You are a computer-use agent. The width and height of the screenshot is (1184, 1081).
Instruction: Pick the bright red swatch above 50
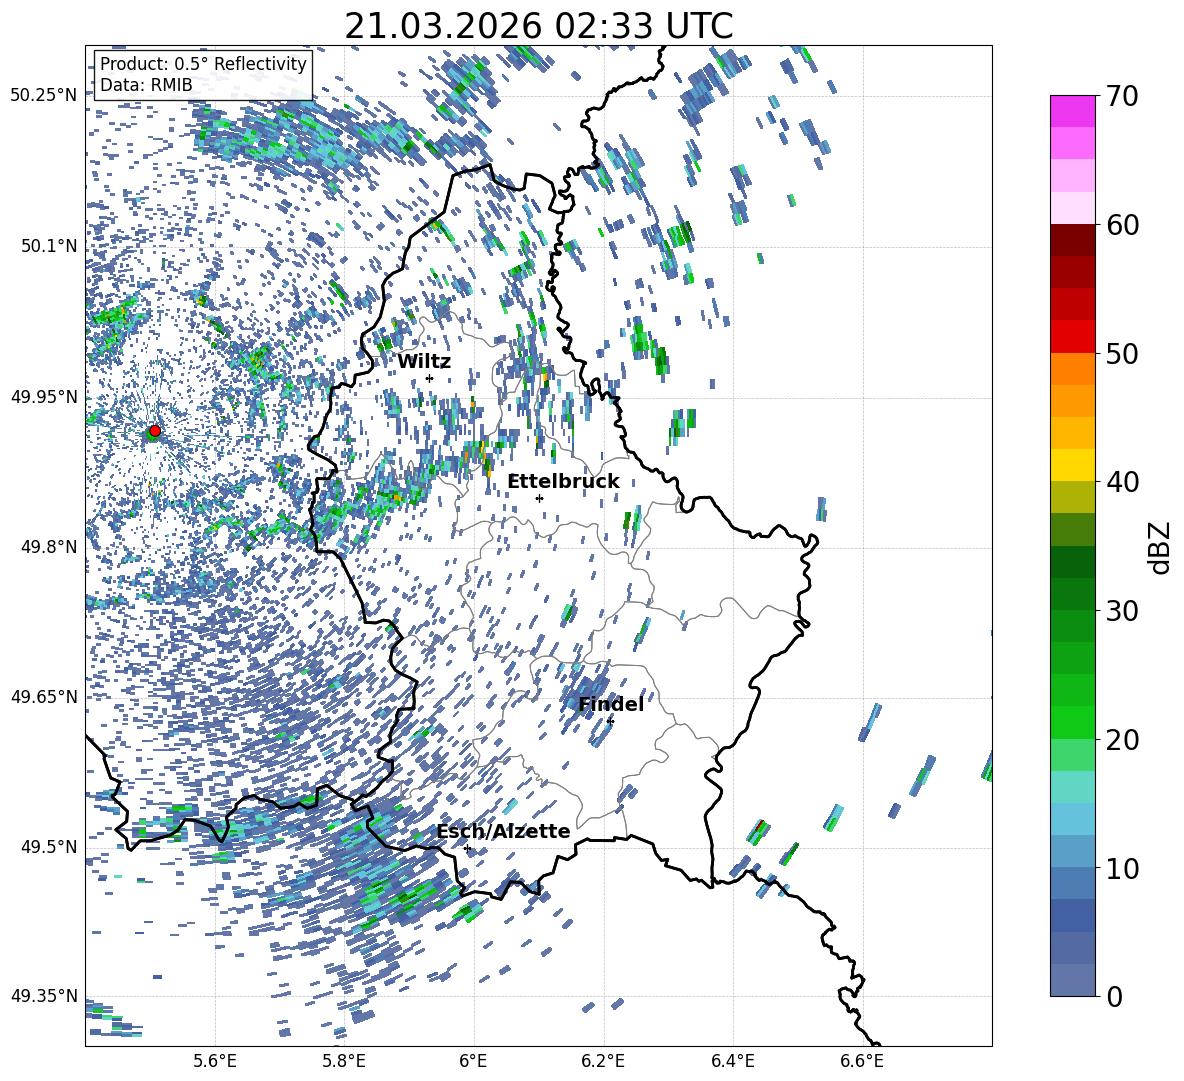(x=1073, y=336)
